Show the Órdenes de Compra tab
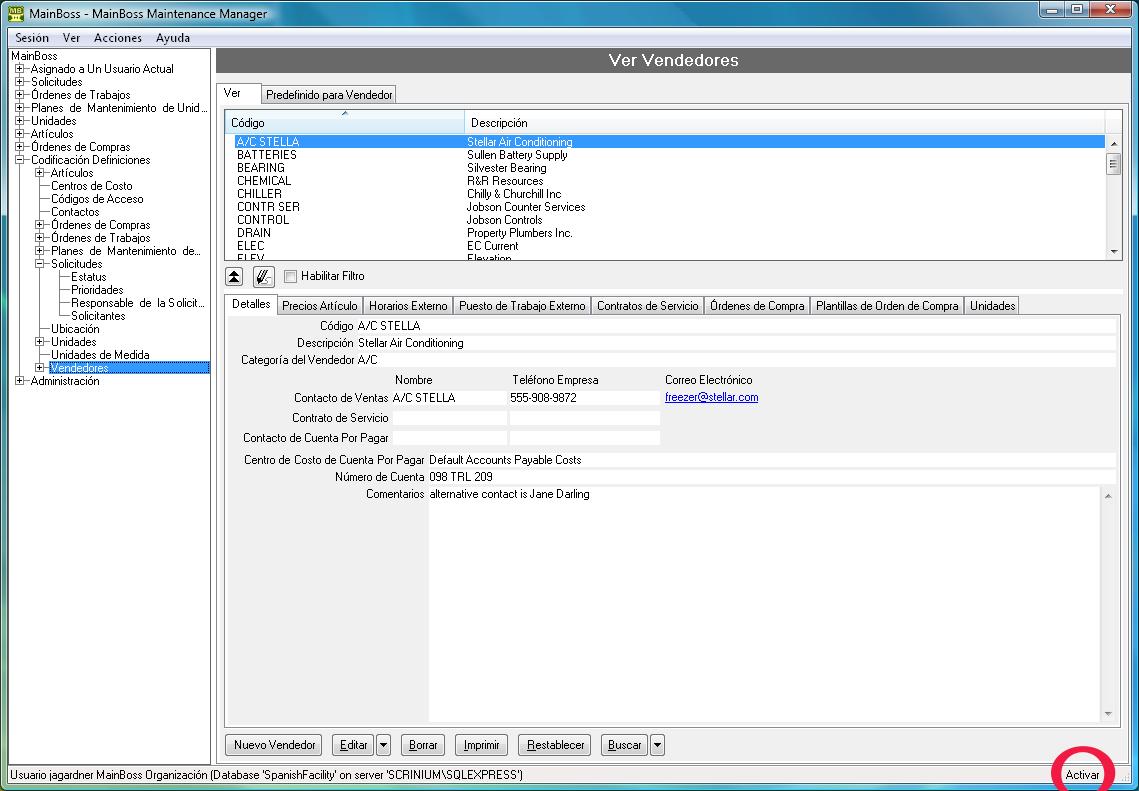Screen dimensions: 1139x791 (758, 306)
